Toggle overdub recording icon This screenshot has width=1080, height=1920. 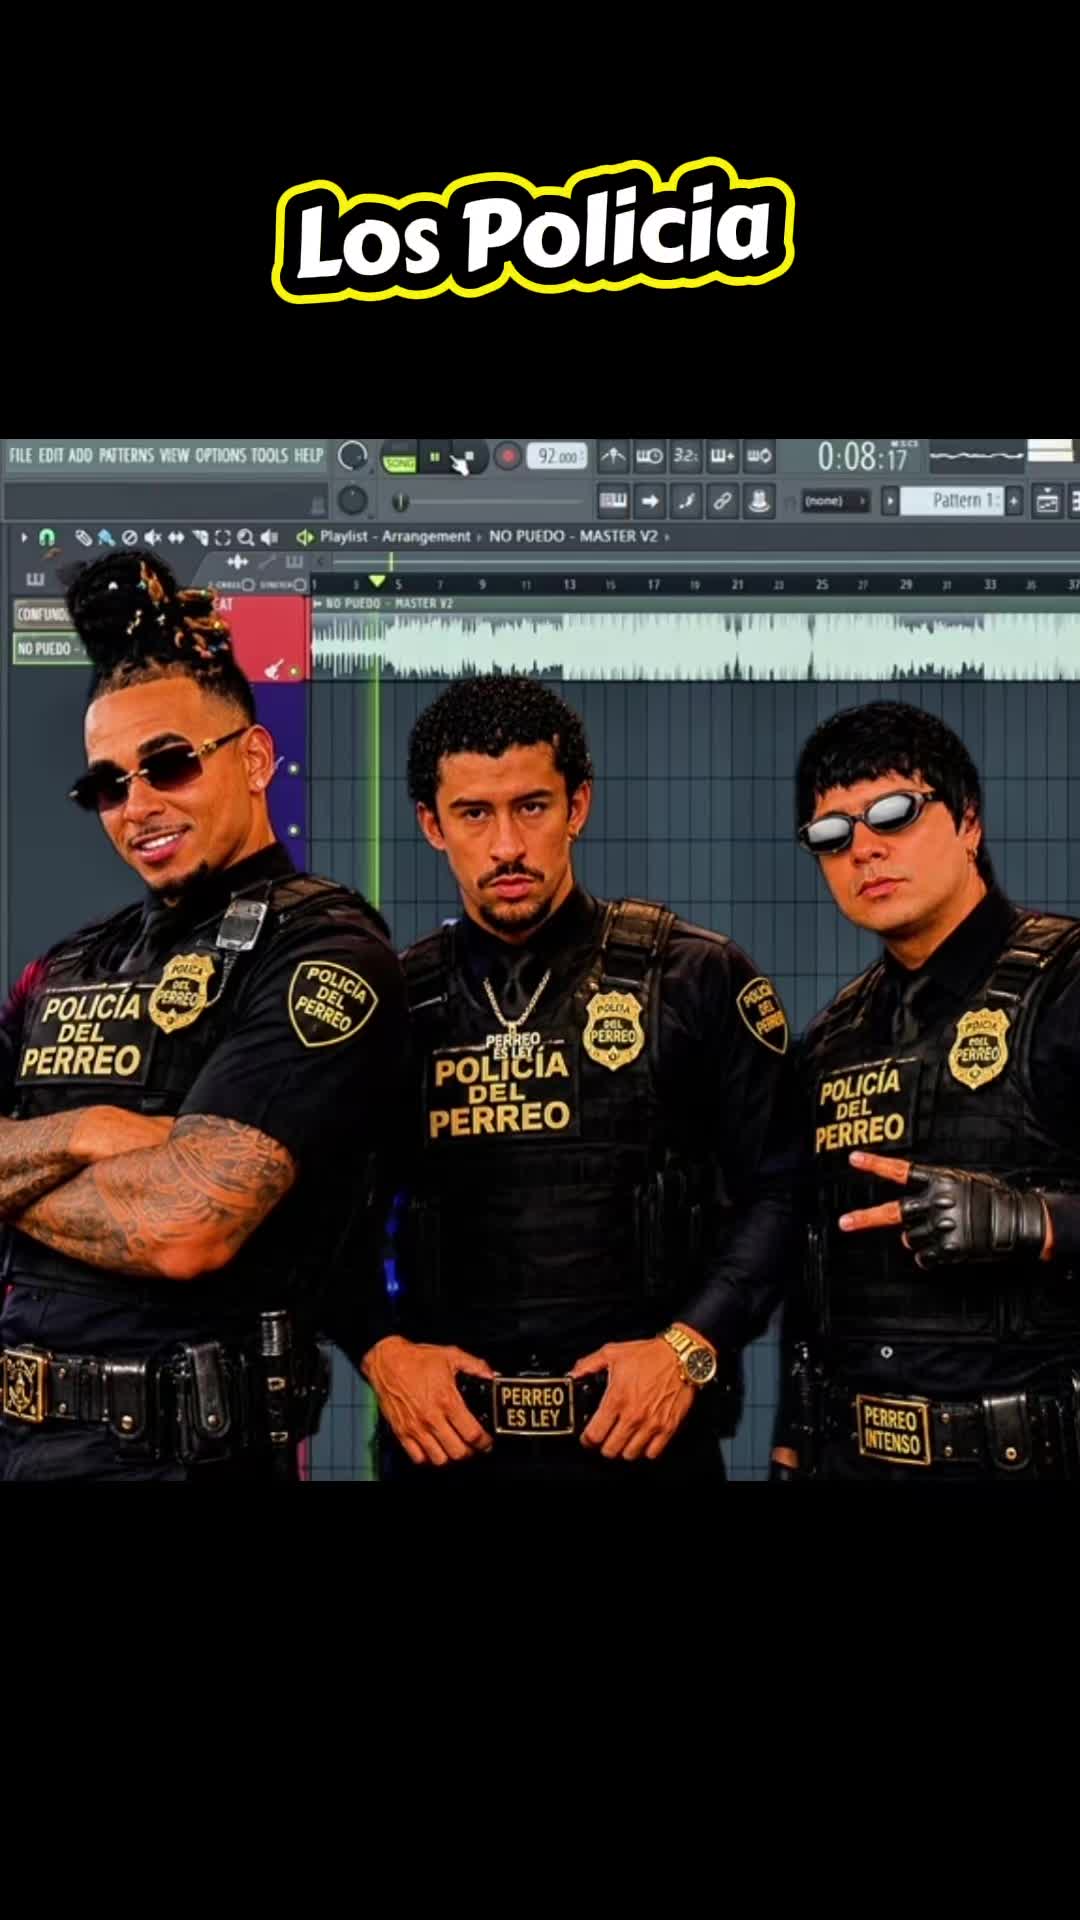coord(722,456)
